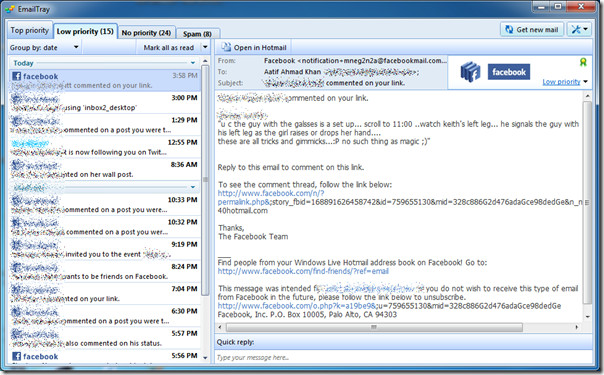This screenshot has width=604, height=375.
Task: Select the Low priority (15) tab
Action: pyautogui.click(x=85, y=31)
